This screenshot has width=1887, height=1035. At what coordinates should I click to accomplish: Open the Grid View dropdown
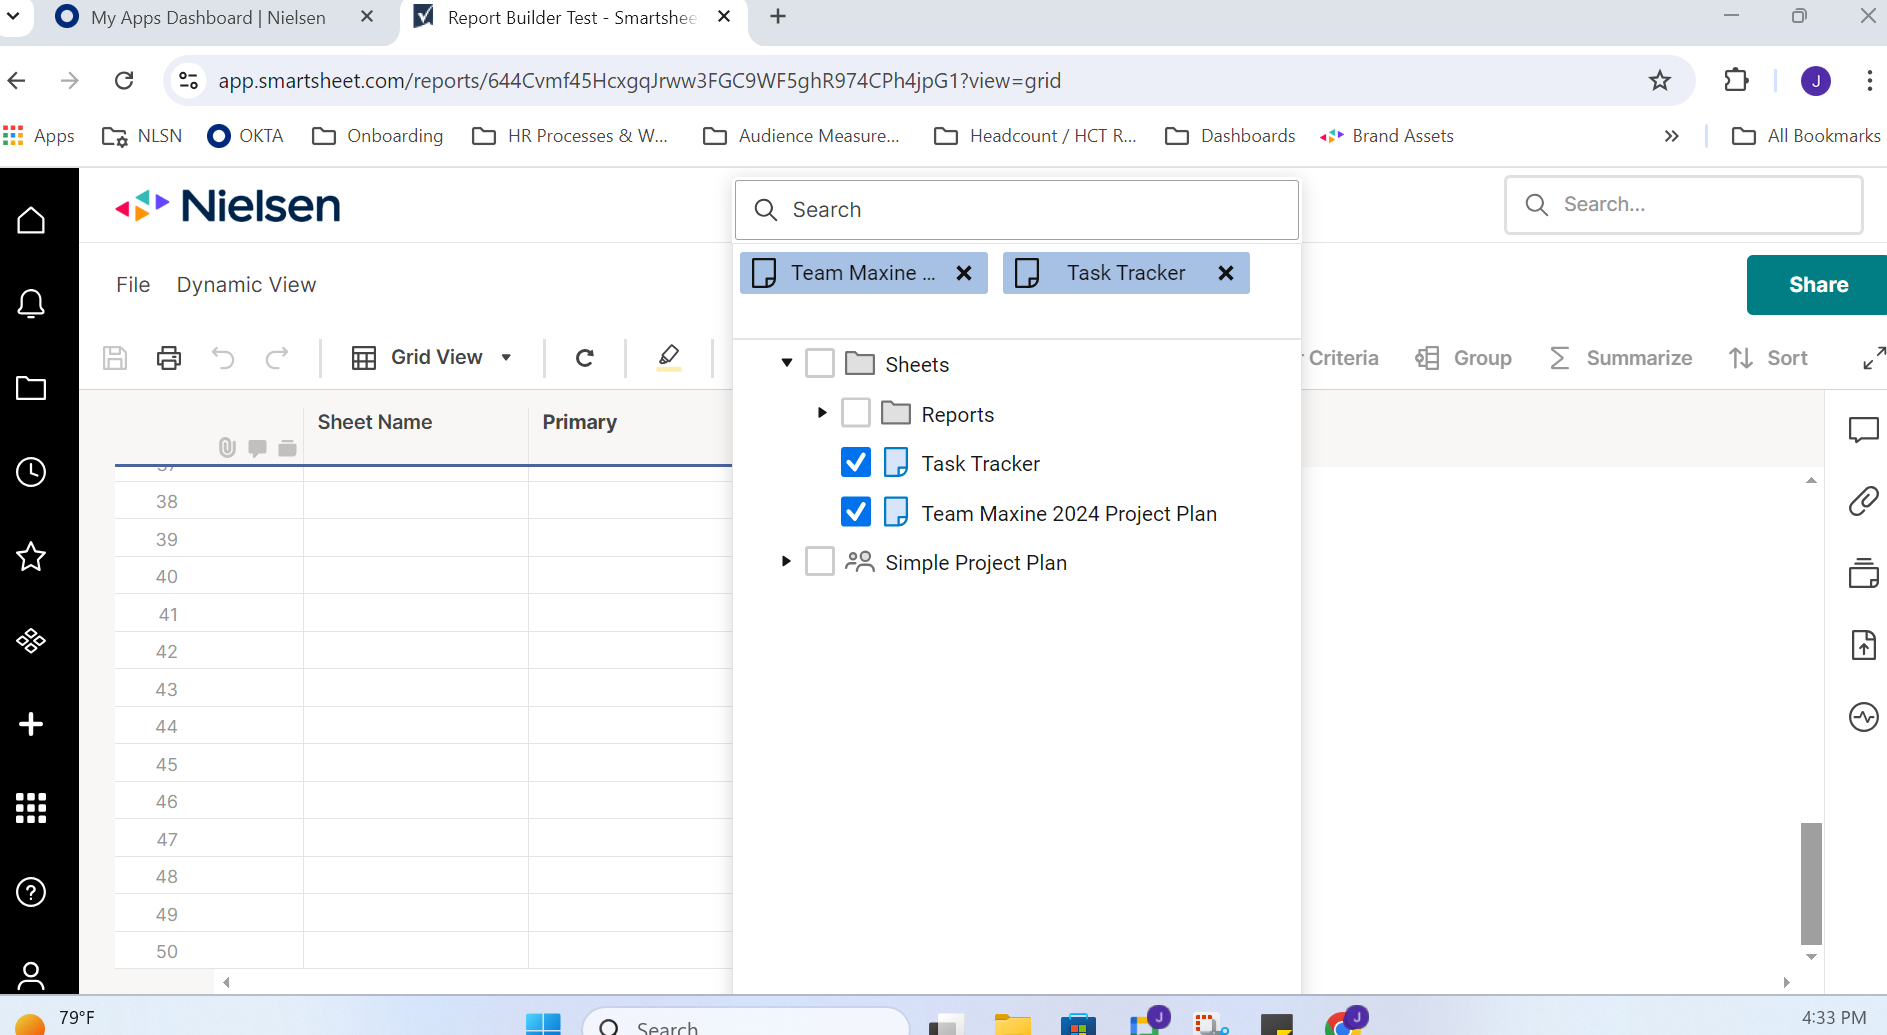coord(432,358)
